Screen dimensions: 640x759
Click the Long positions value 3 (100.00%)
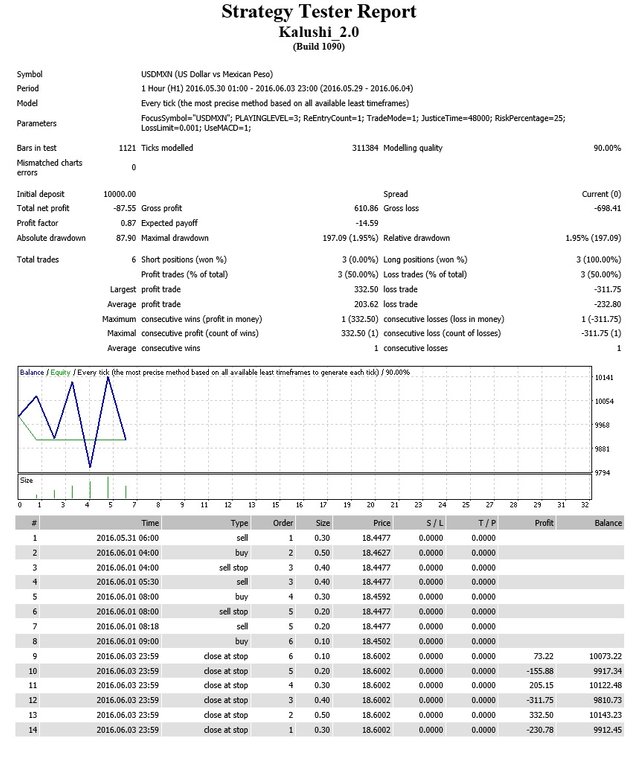pos(598,260)
